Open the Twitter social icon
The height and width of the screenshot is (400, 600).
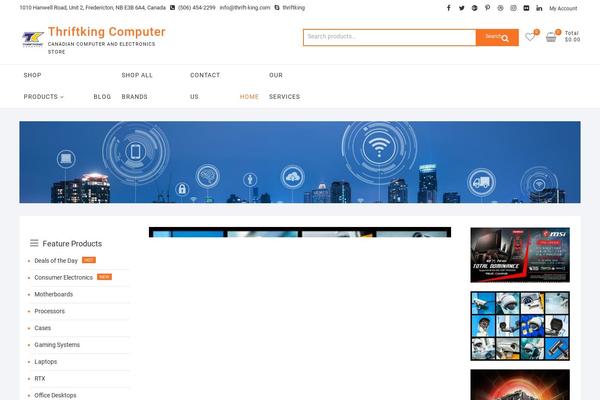[461, 8]
